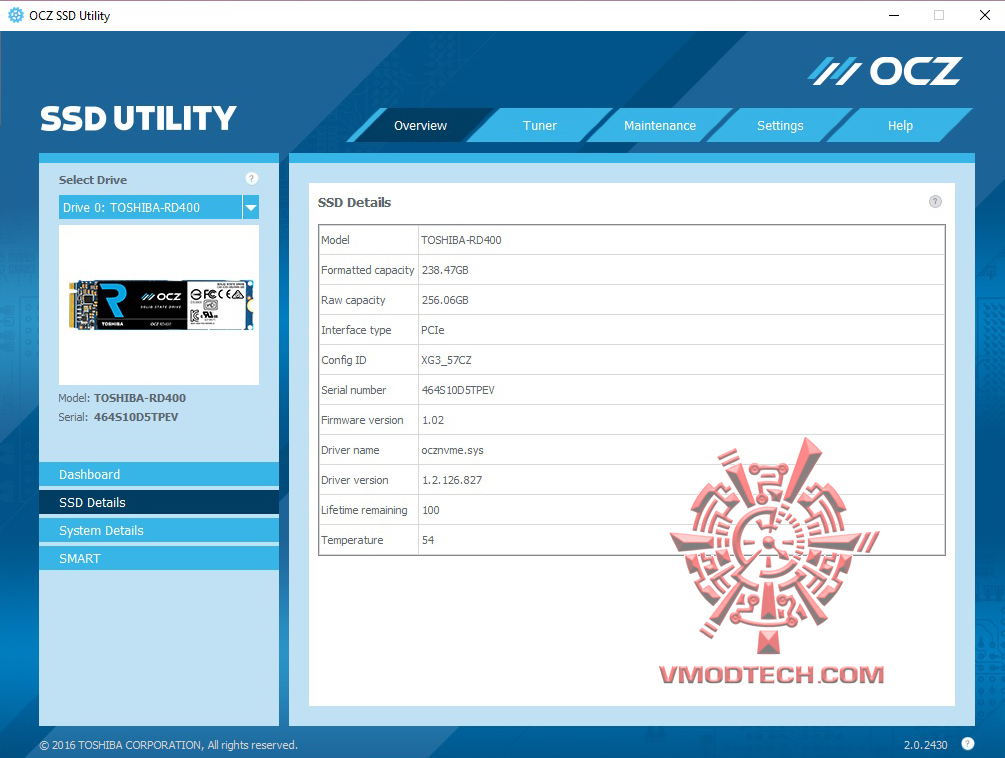1005x758 pixels.
Task: Click the Temperature row value
Action: [432, 540]
